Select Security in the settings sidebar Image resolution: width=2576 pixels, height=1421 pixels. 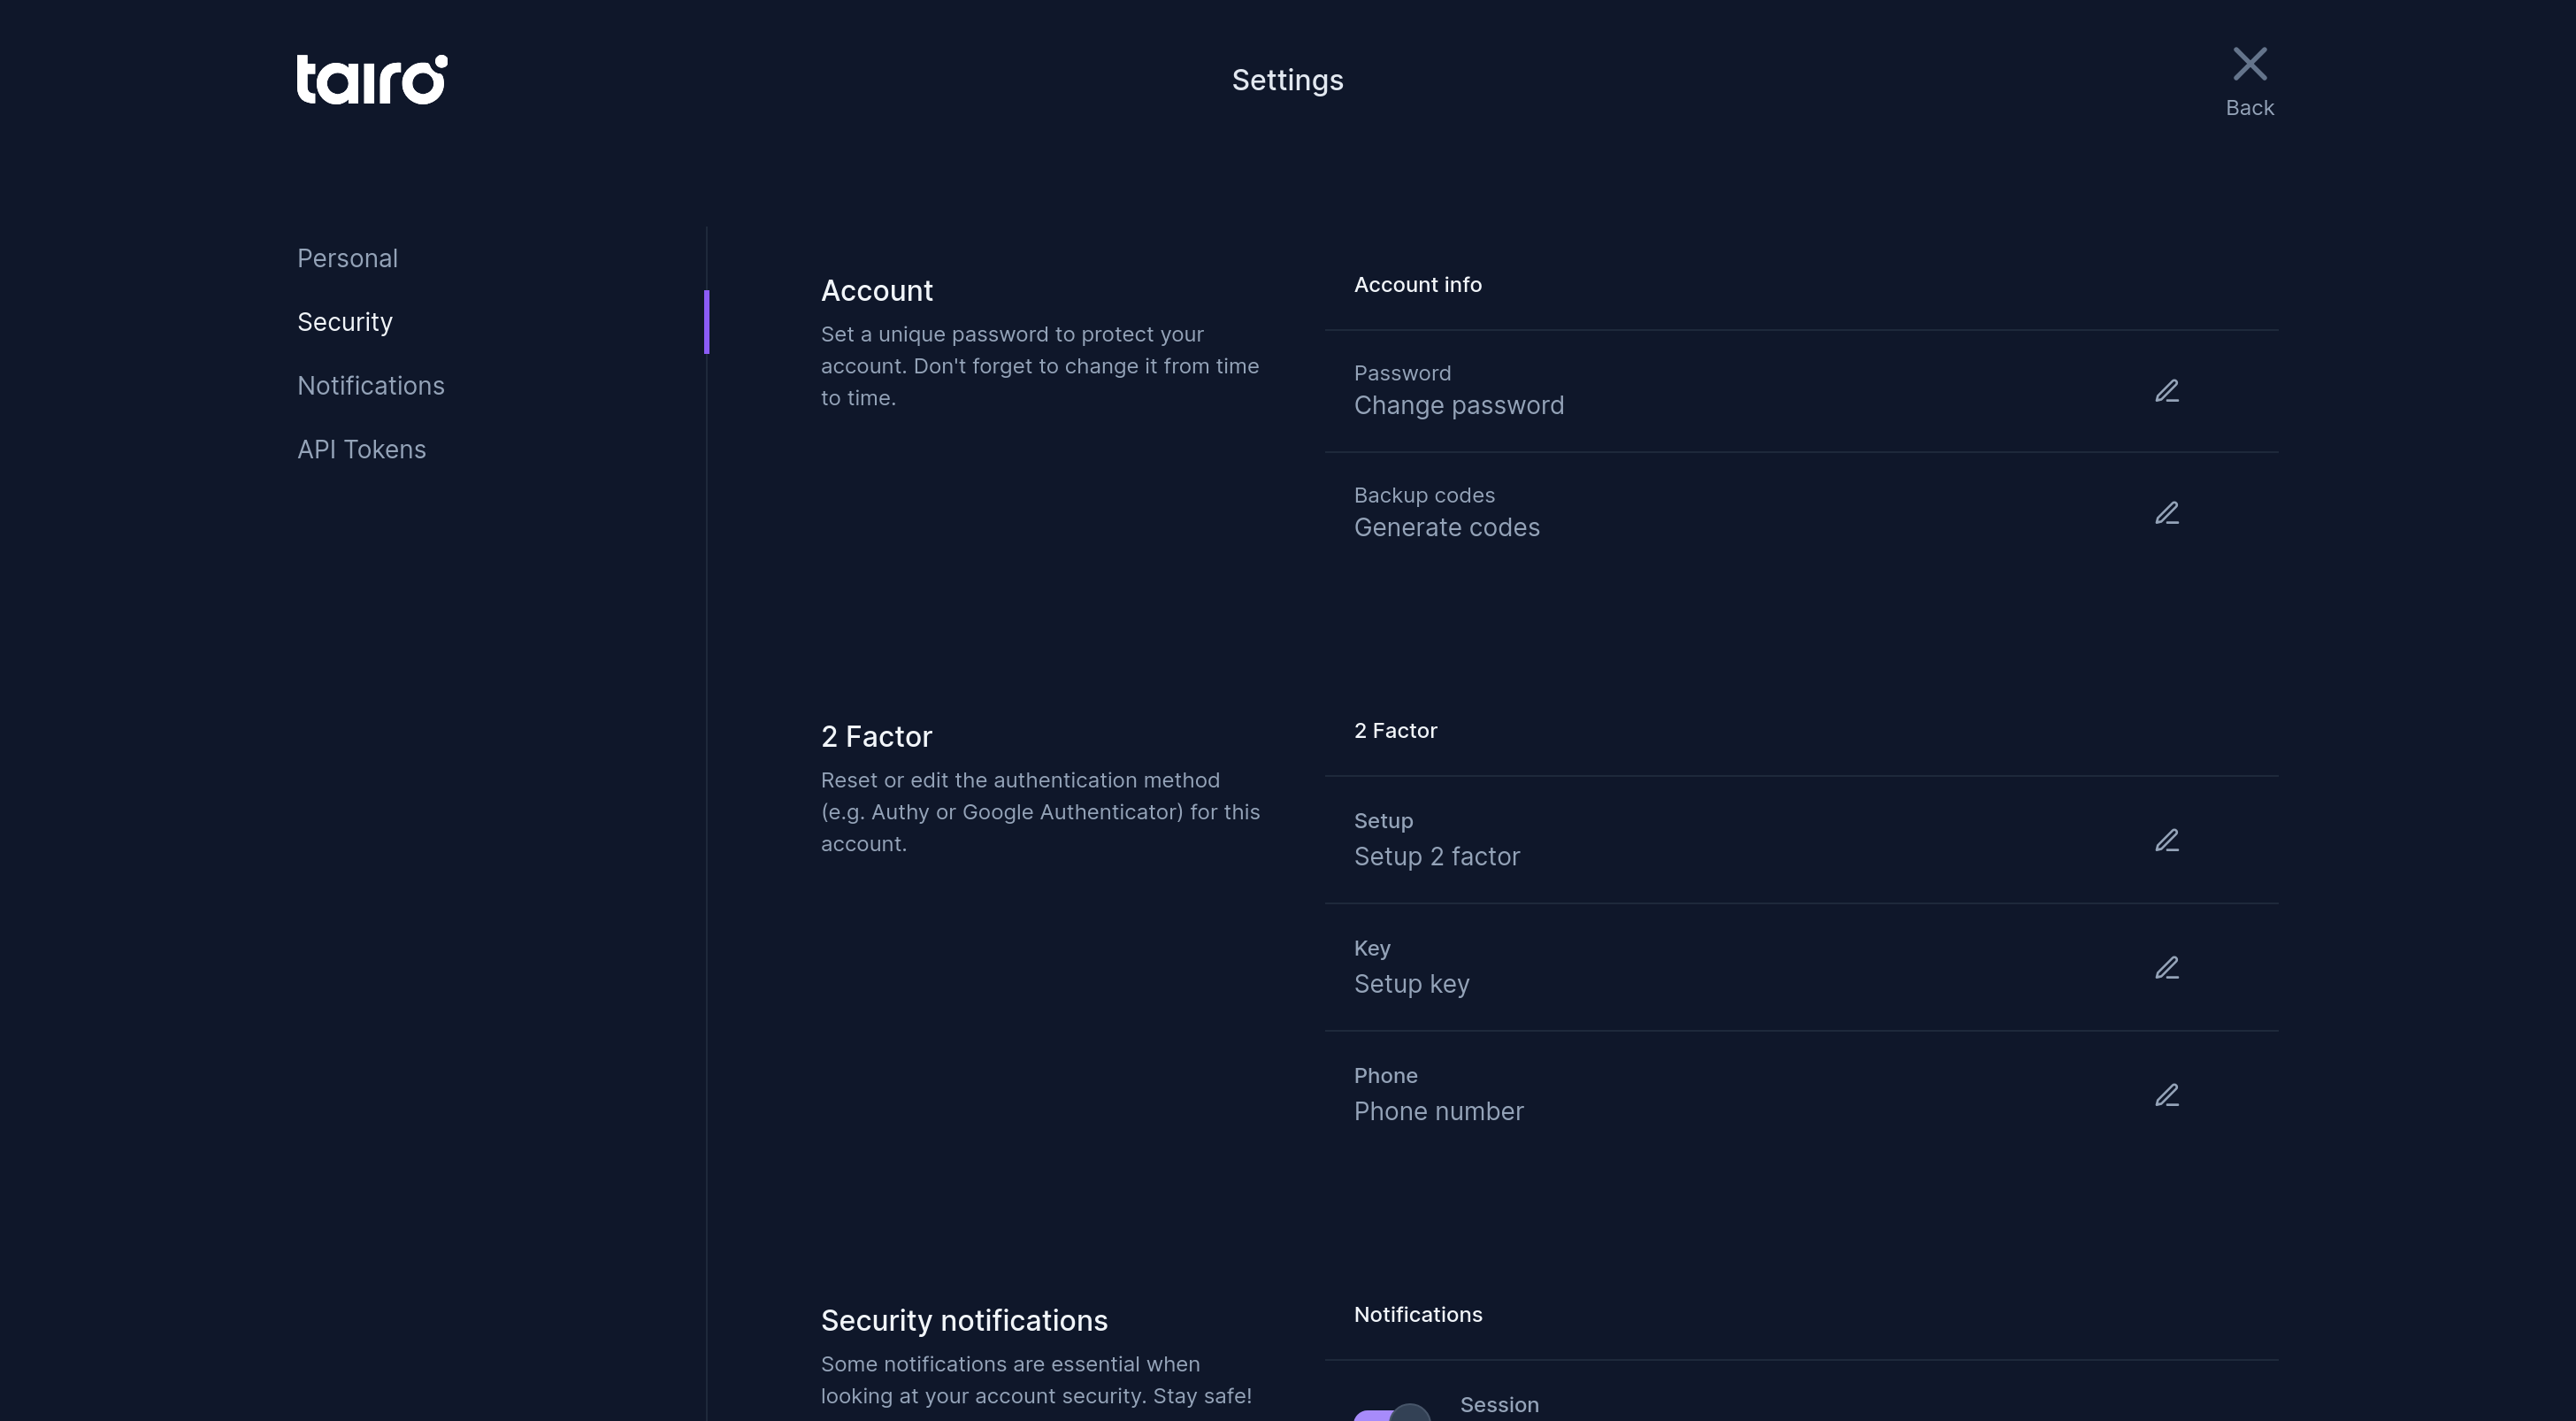click(x=345, y=322)
